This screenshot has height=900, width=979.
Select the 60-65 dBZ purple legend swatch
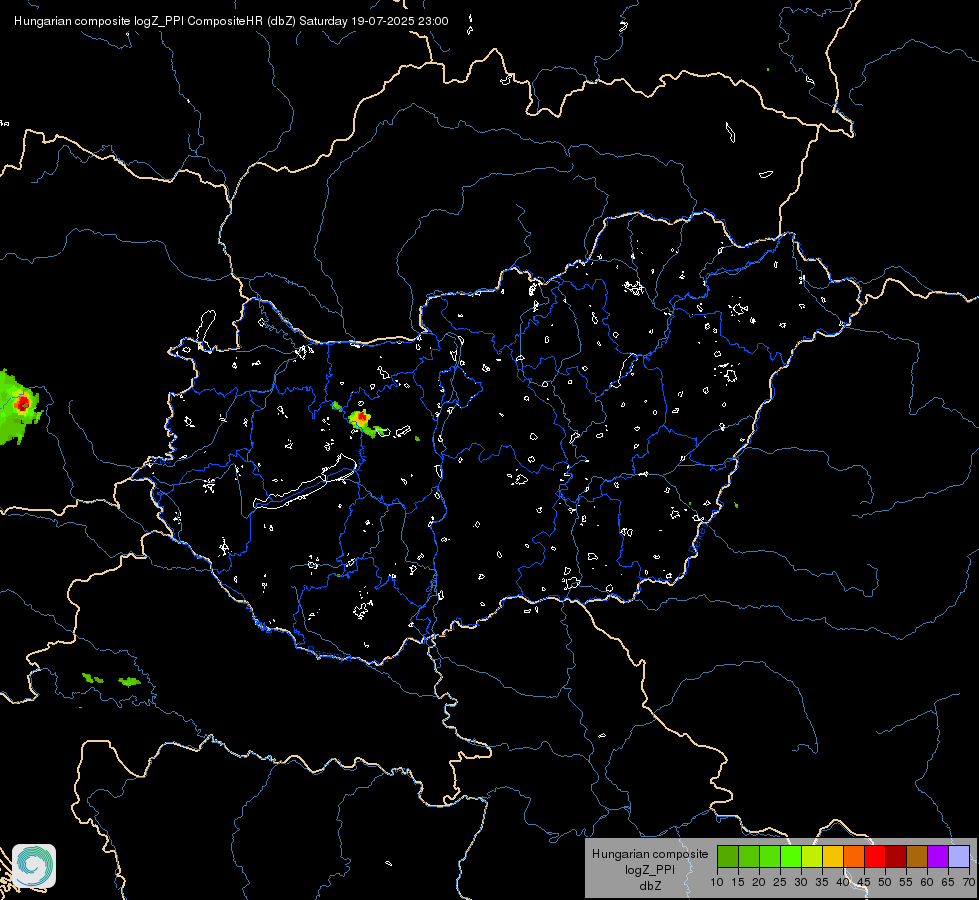[x=938, y=856]
